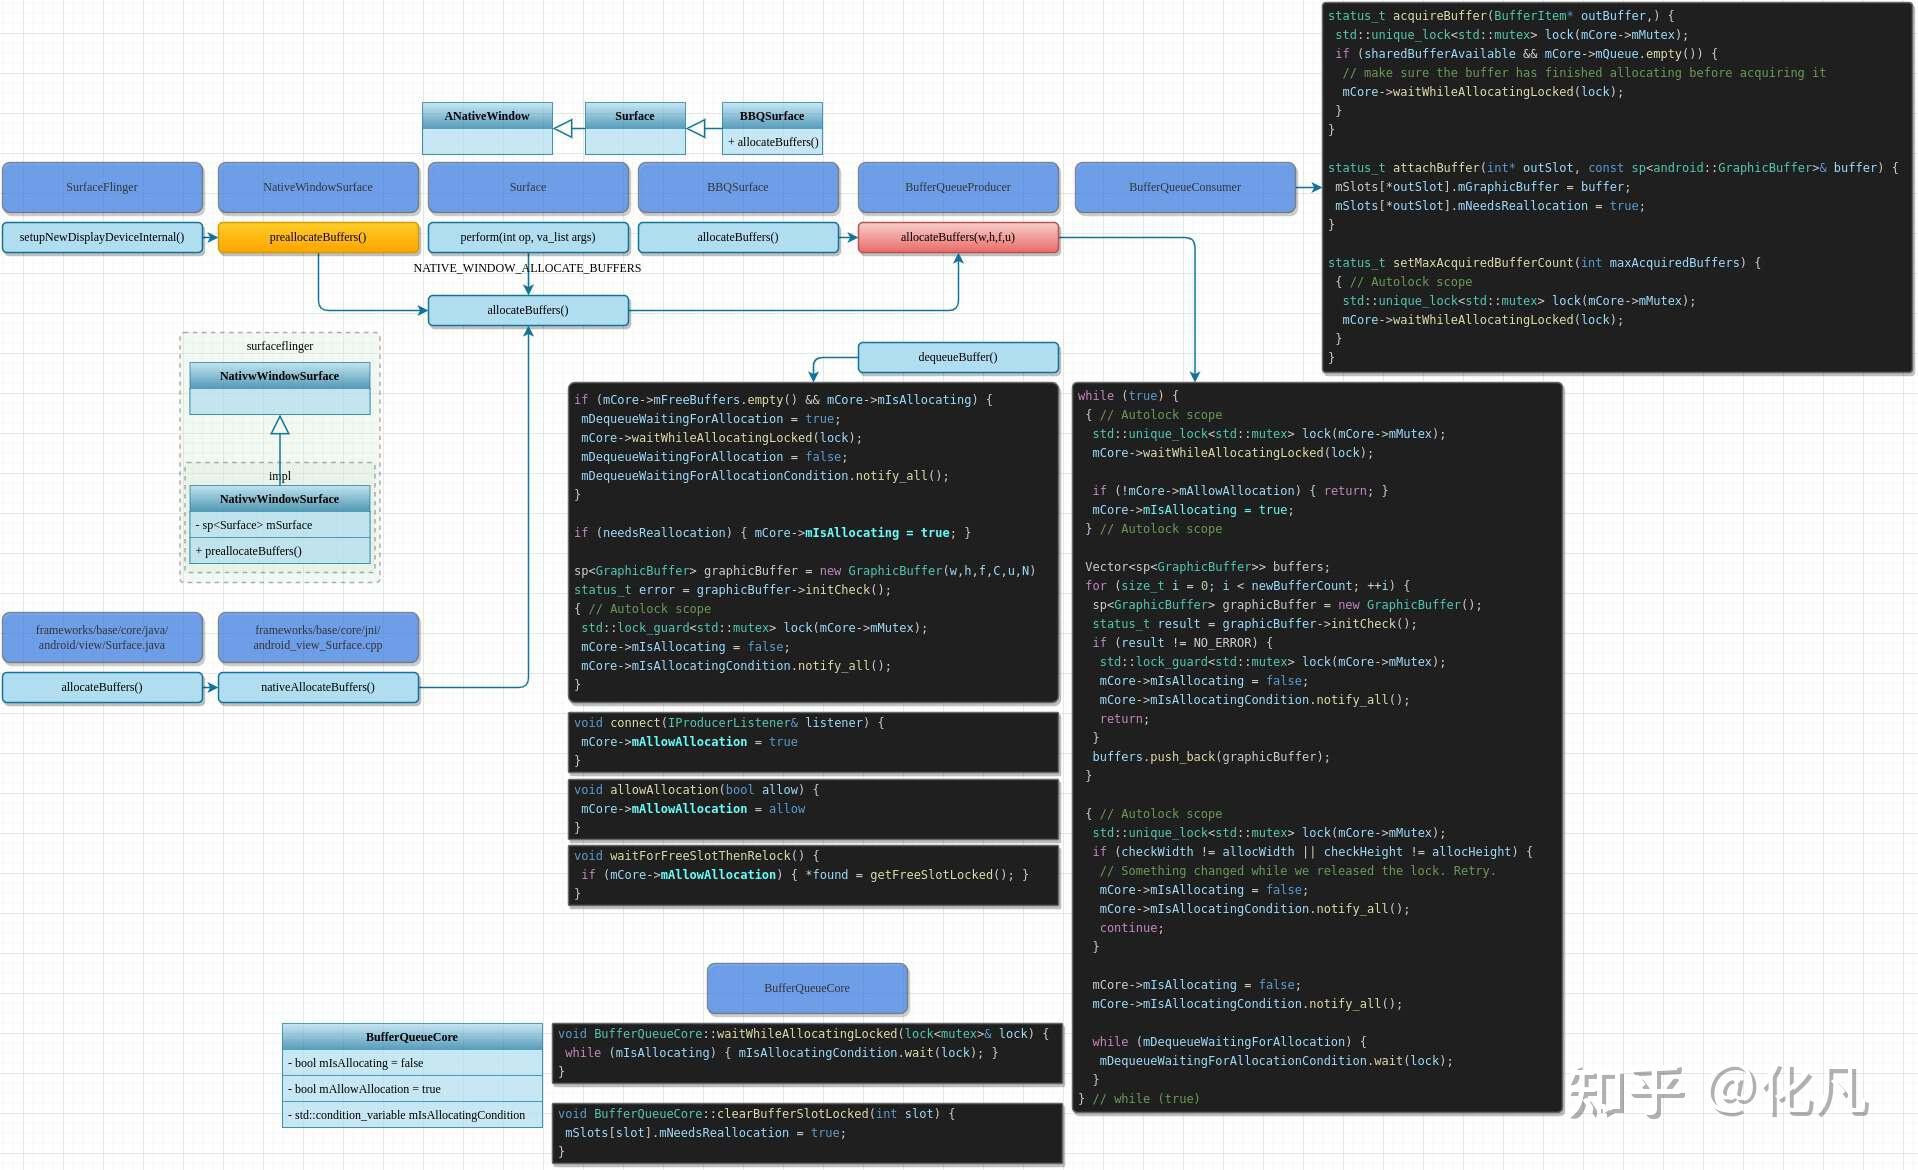Click setupNewDisplayDeviceInternal() node
The image size is (1918, 1170).
102,237
